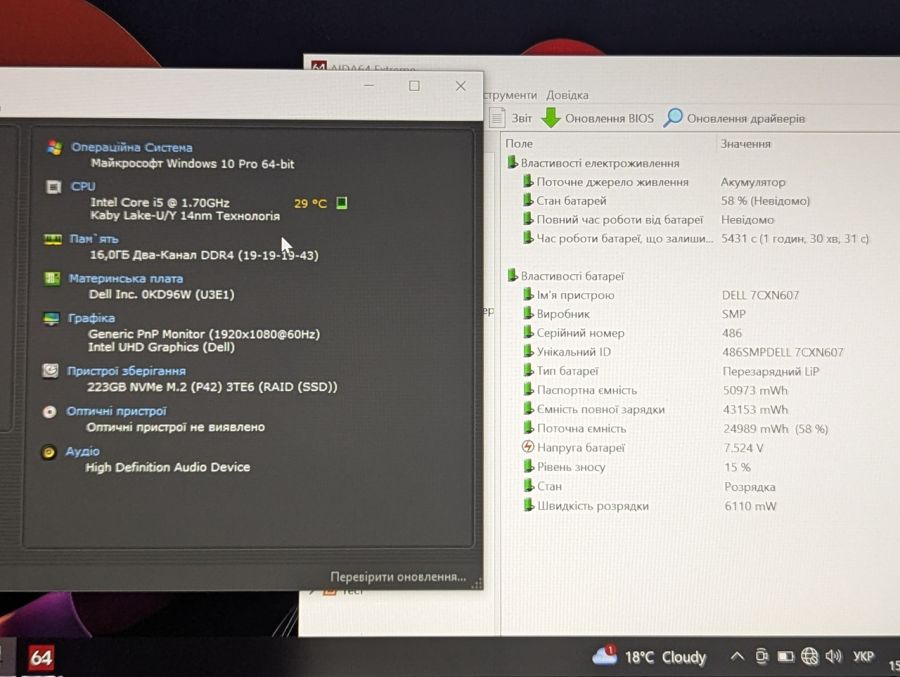Select the Тип батареї row
The height and width of the screenshot is (677, 900).
click(x=671, y=371)
